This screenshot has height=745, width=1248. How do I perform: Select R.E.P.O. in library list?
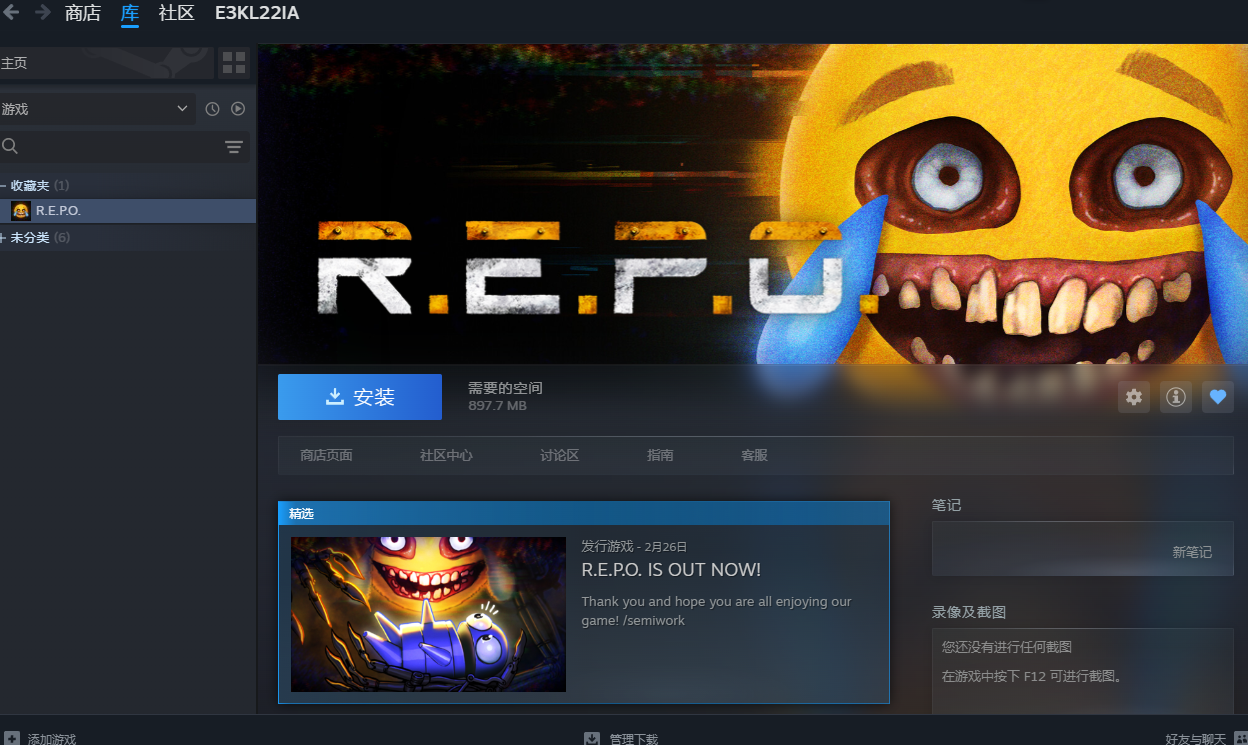[128, 211]
